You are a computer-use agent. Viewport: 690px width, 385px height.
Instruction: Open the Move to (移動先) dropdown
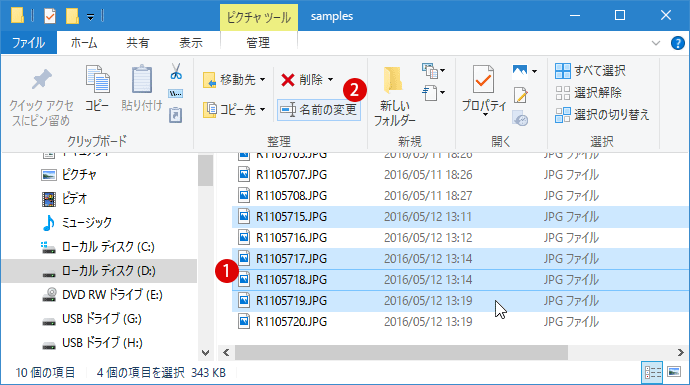coord(235,80)
